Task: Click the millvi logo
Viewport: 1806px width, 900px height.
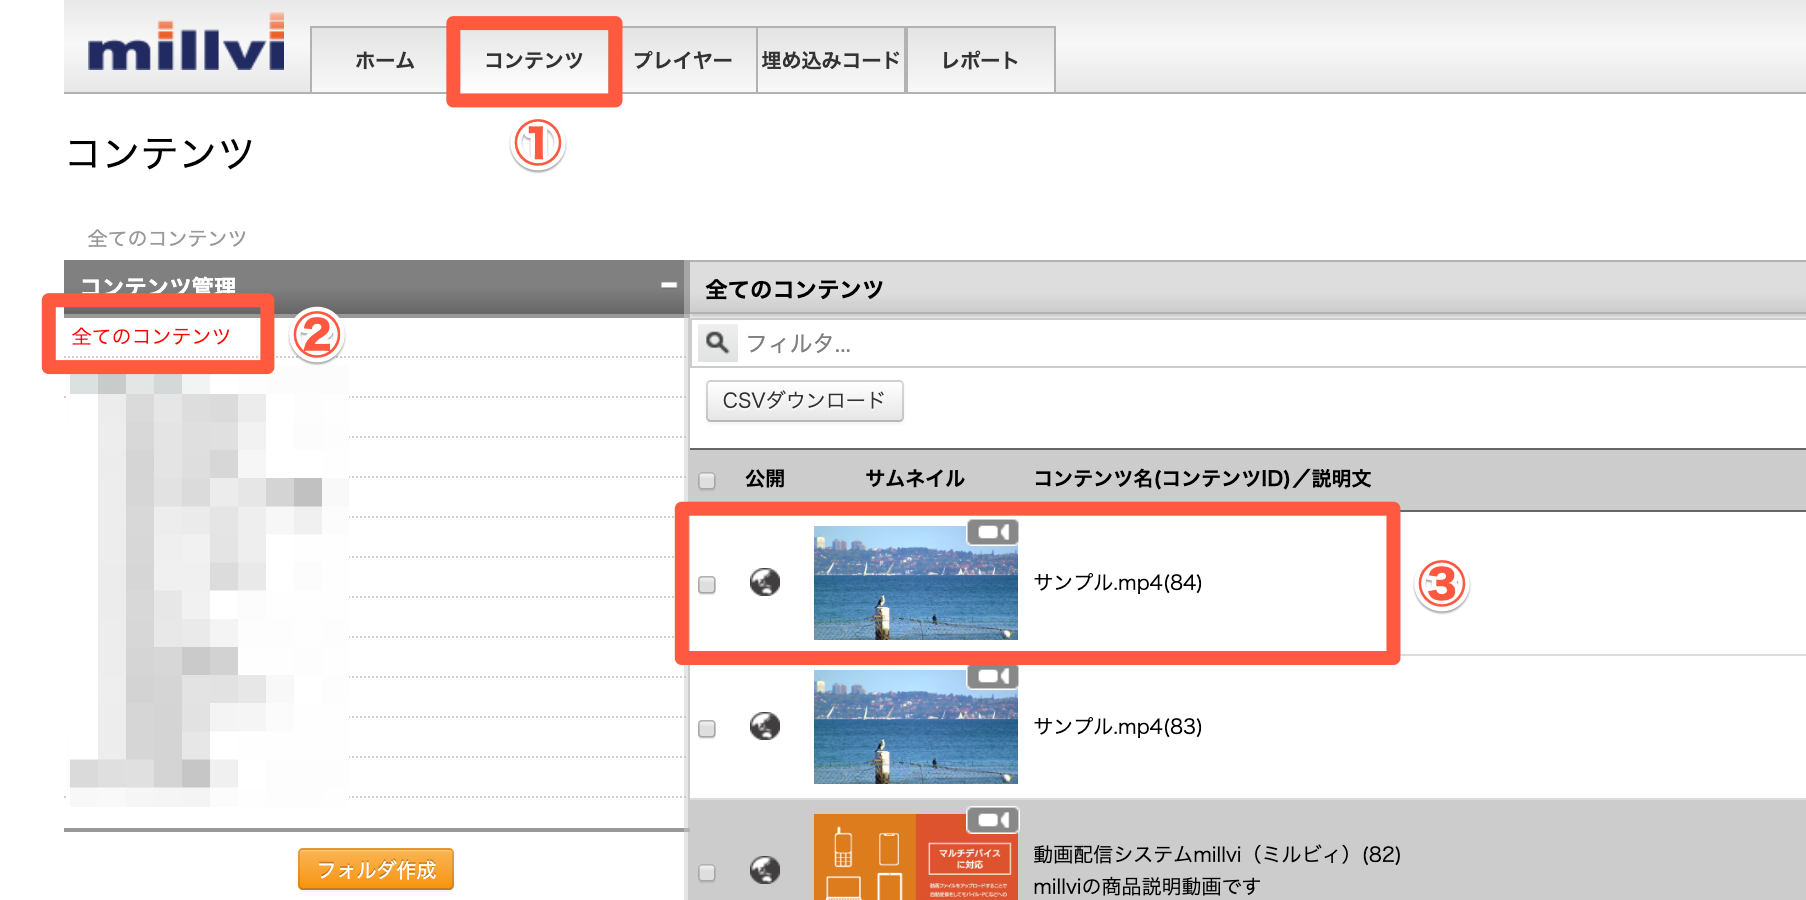Action: click(187, 43)
